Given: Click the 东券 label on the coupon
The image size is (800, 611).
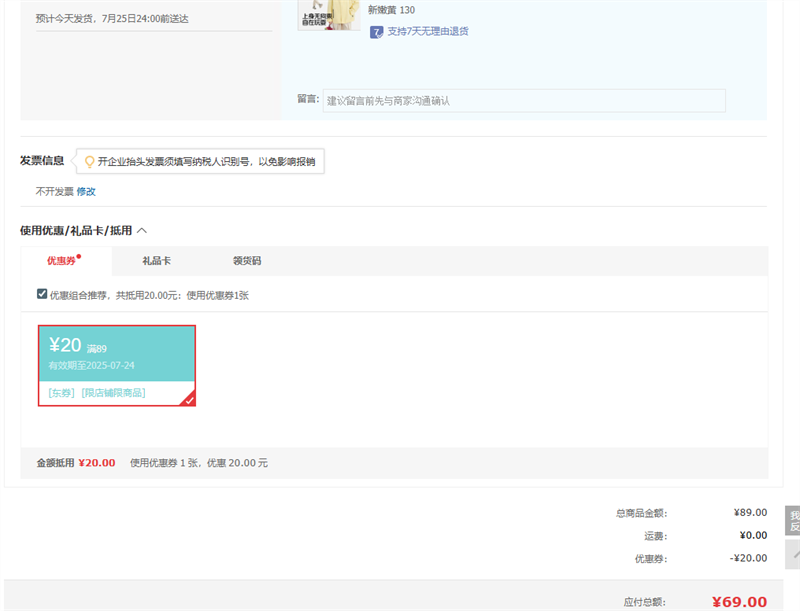Looking at the screenshot, I should click(x=61, y=393).
